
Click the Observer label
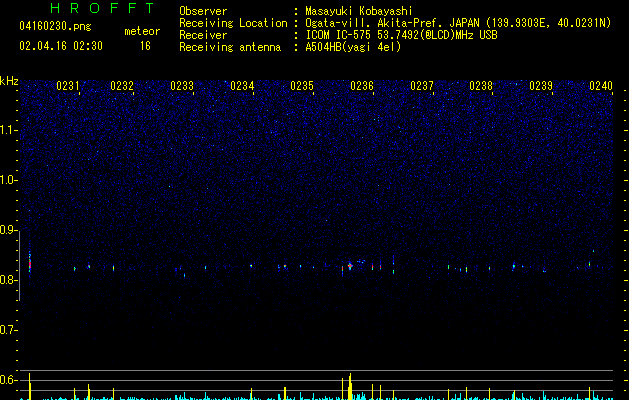(x=203, y=11)
